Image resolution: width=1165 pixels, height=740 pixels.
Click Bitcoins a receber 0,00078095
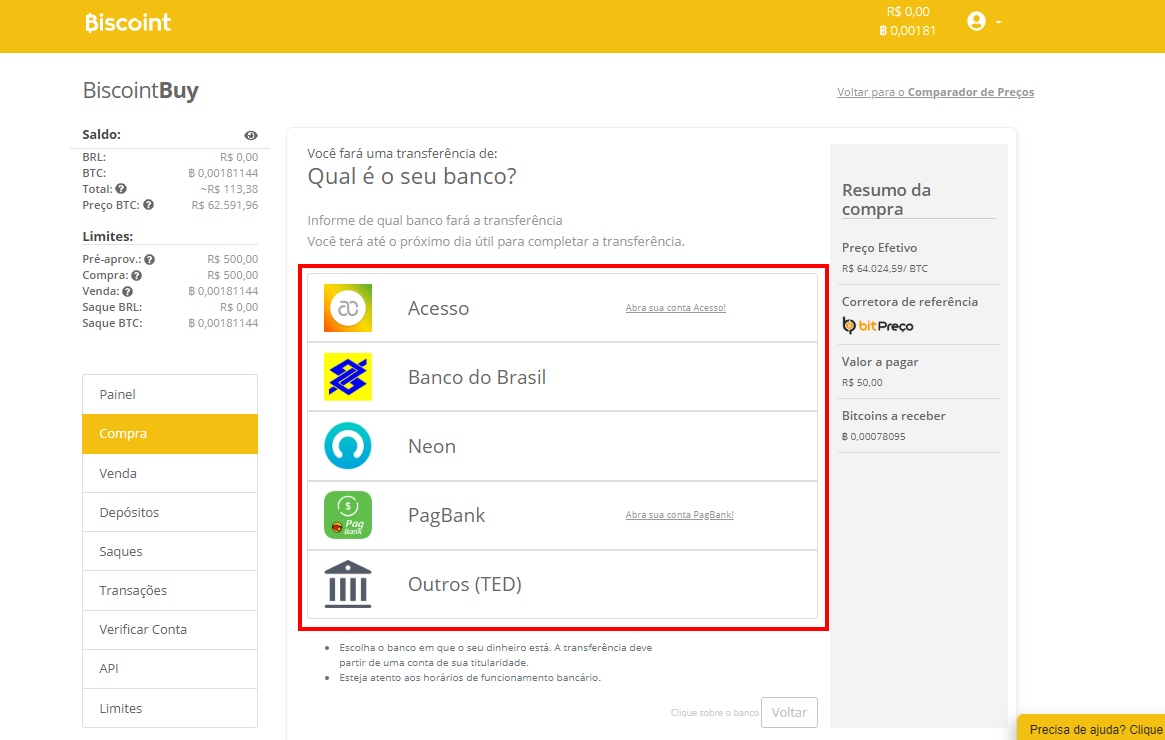tap(874, 437)
